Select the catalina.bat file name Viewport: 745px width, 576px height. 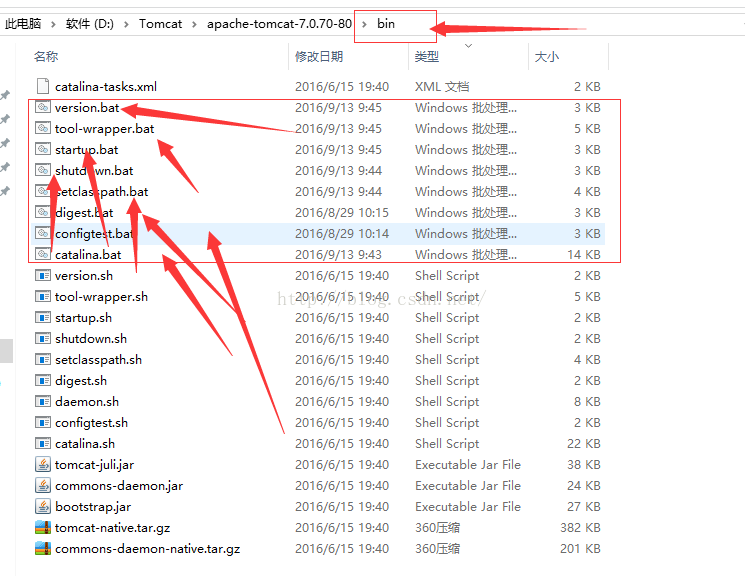[x=88, y=255]
